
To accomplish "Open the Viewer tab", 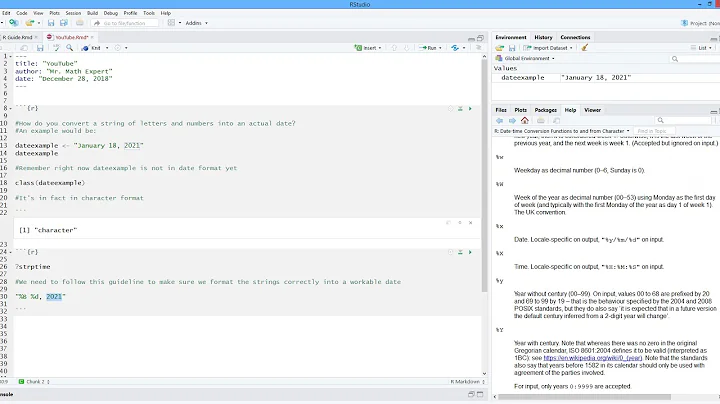I will point(592,110).
